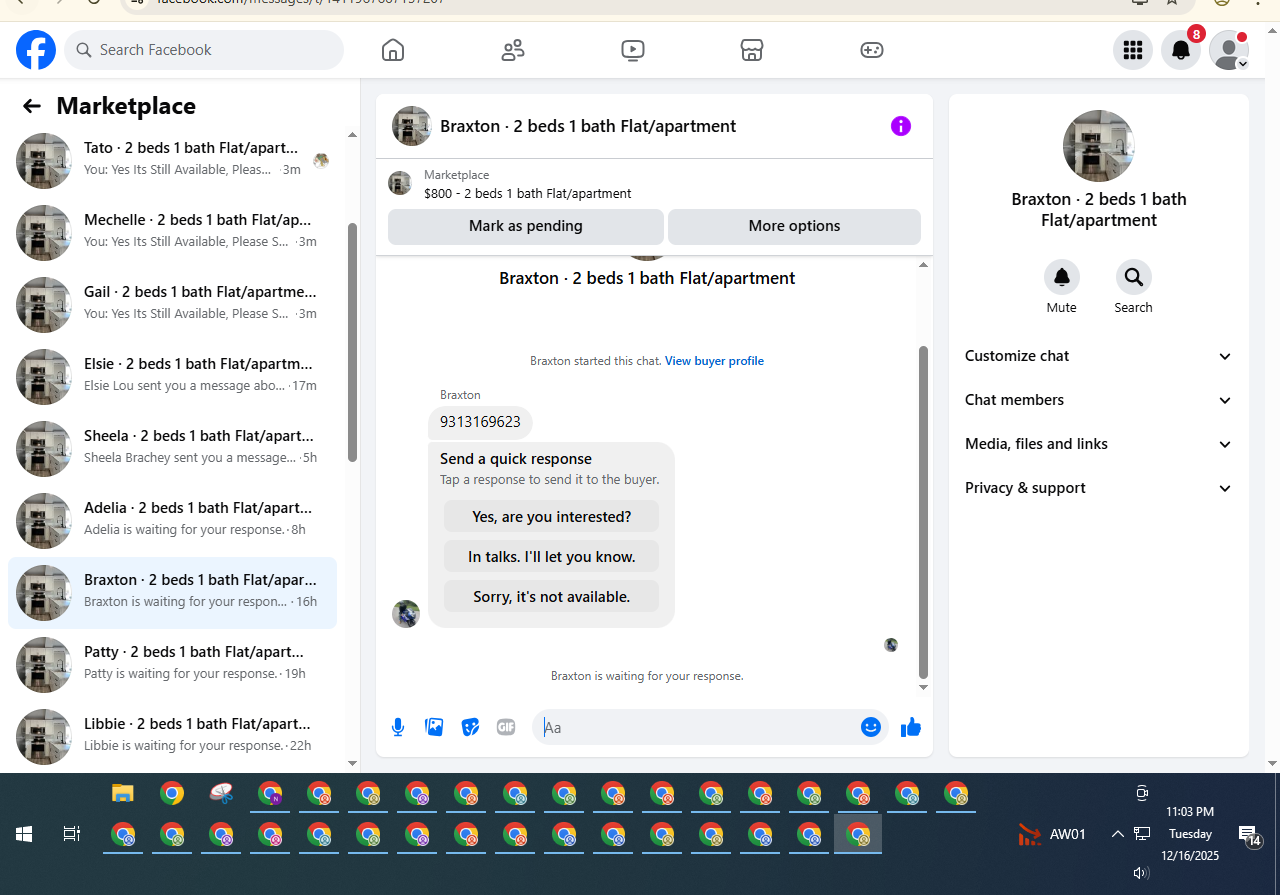Open the volume speaker tray icon

coord(1141,873)
